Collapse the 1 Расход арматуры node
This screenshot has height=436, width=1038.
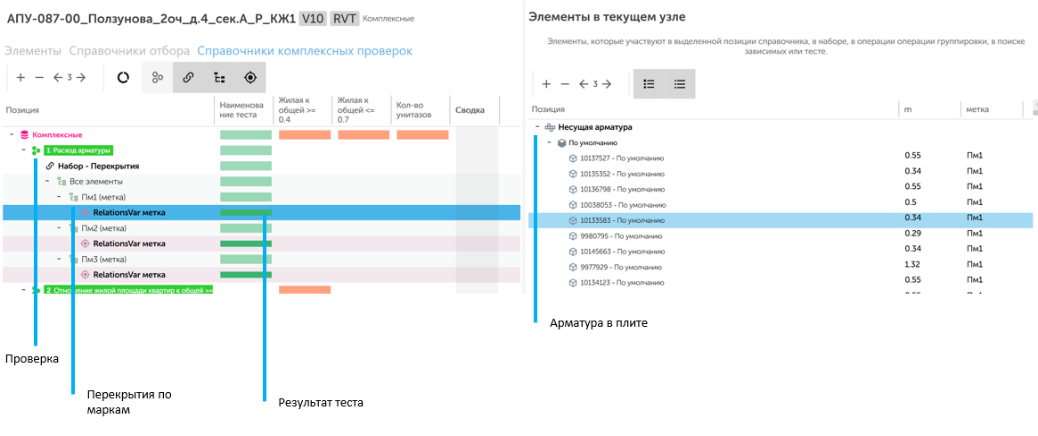[24, 150]
